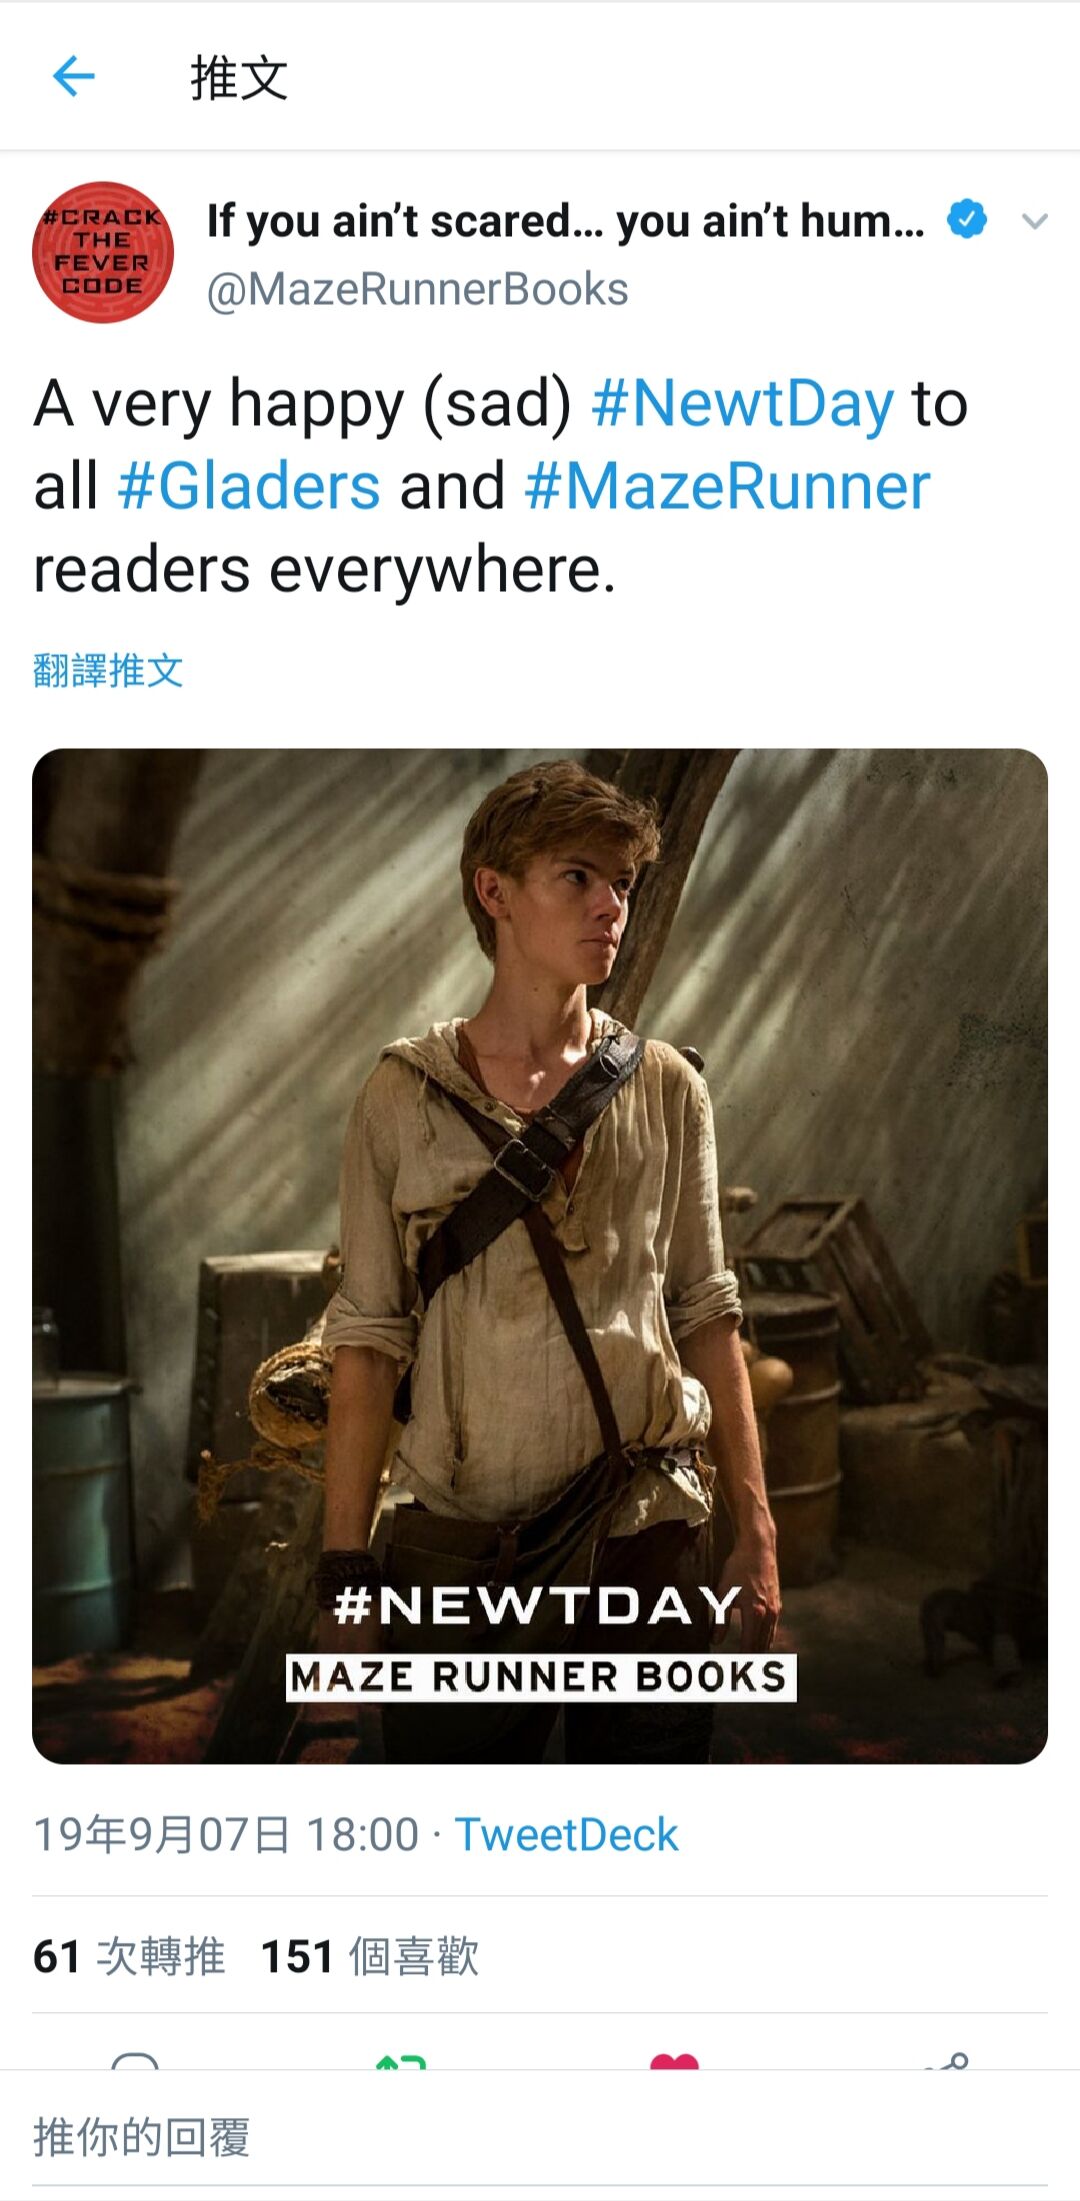Open the account display name
This screenshot has width=1080, height=2201.
565,221
